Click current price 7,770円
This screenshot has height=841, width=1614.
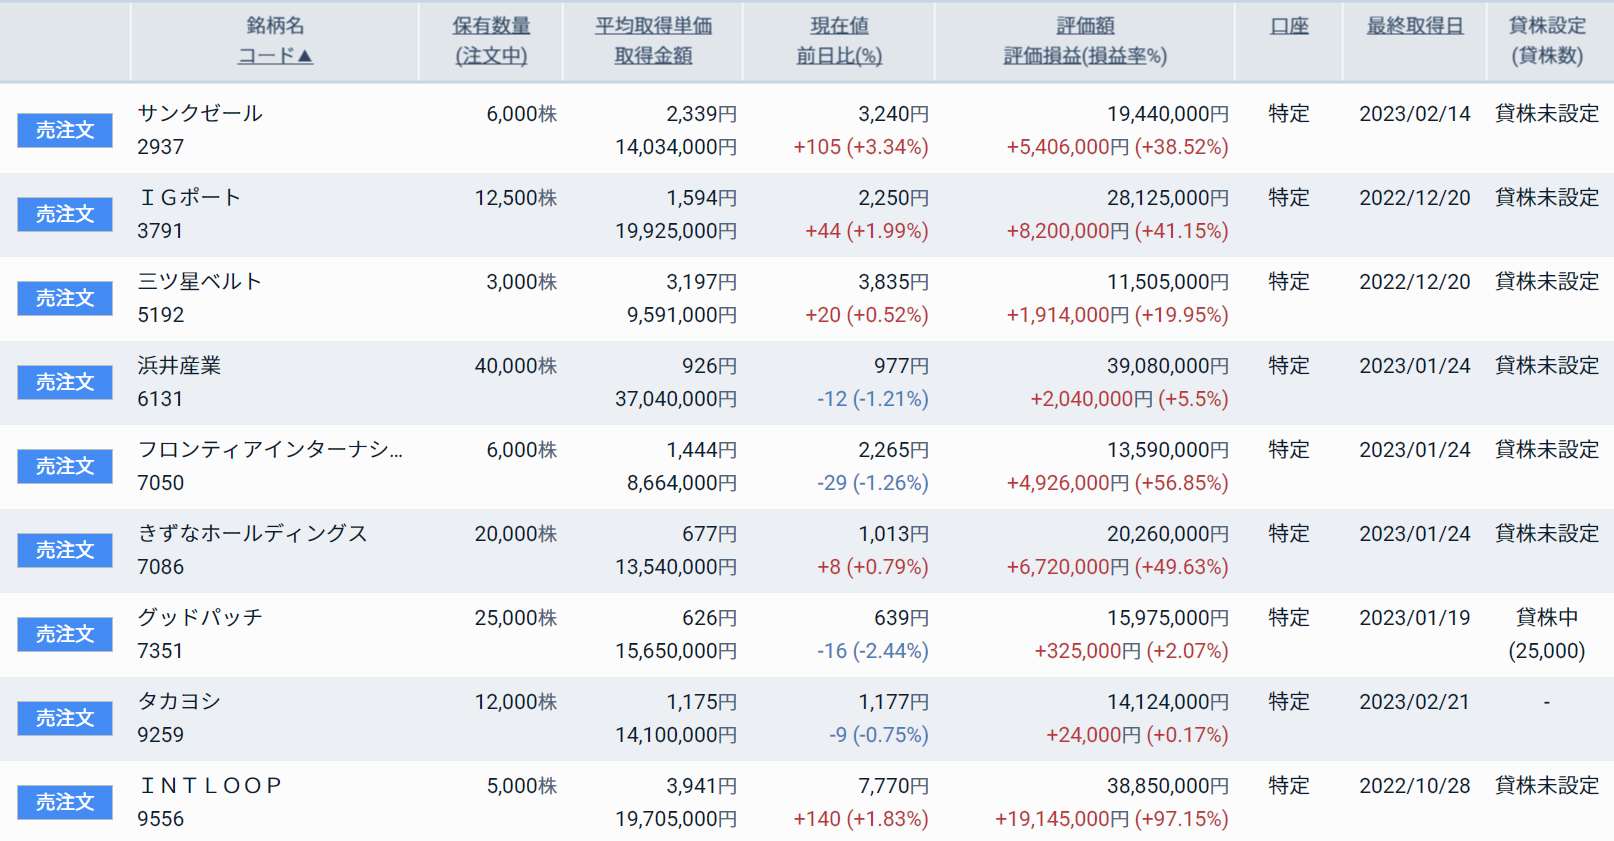pyautogui.click(x=894, y=786)
